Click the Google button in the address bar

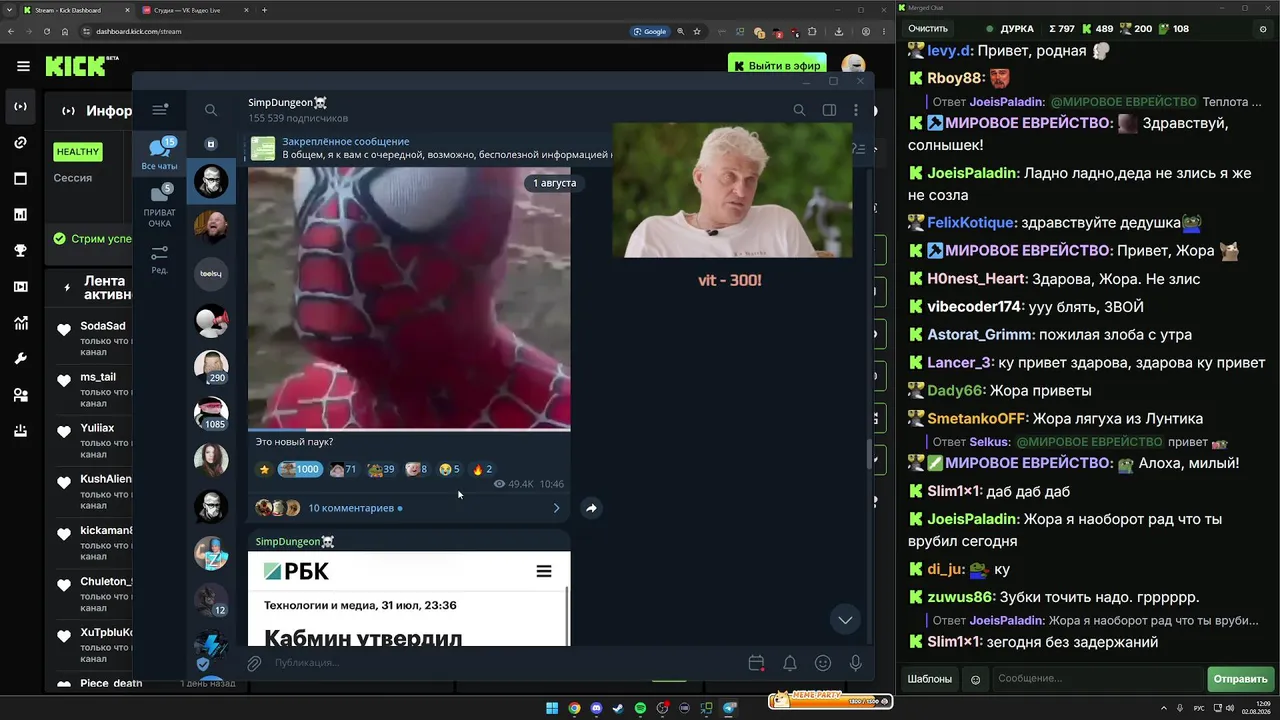click(x=650, y=31)
